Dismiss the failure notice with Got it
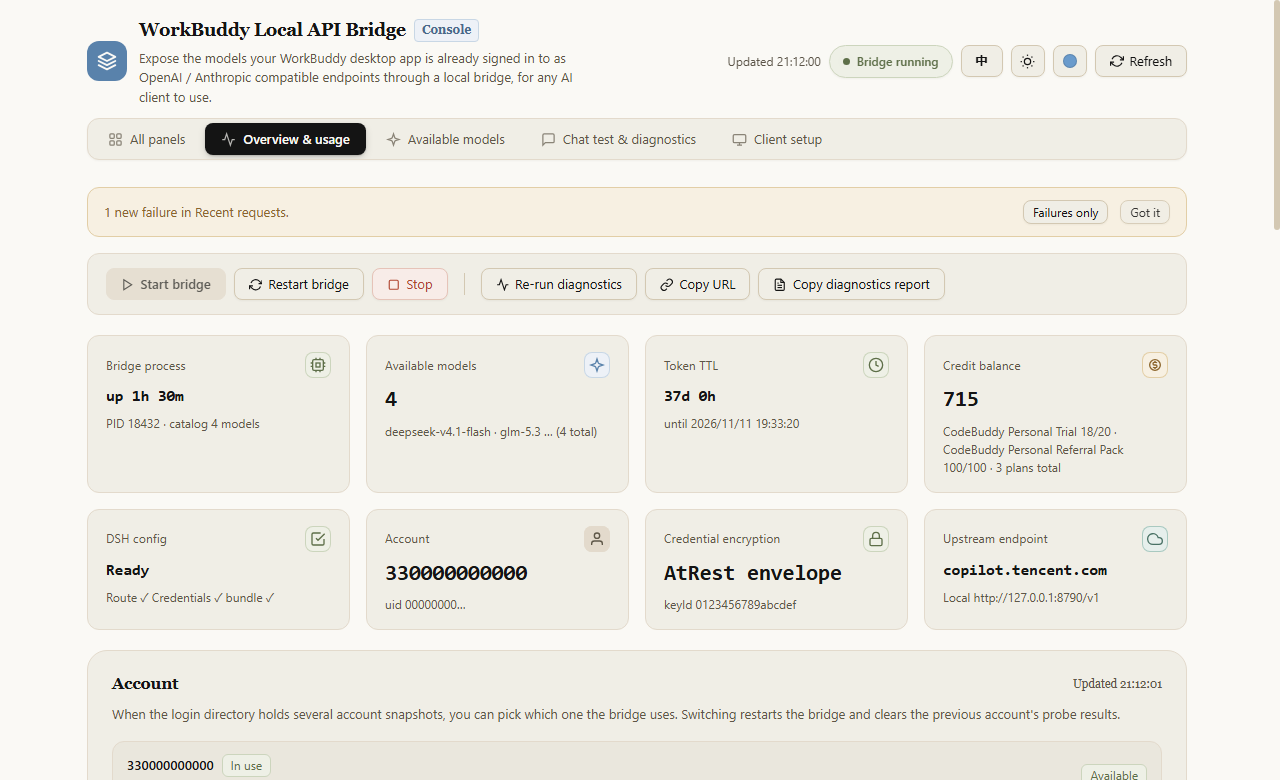The image size is (1280, 780). tap(1145, 212)
